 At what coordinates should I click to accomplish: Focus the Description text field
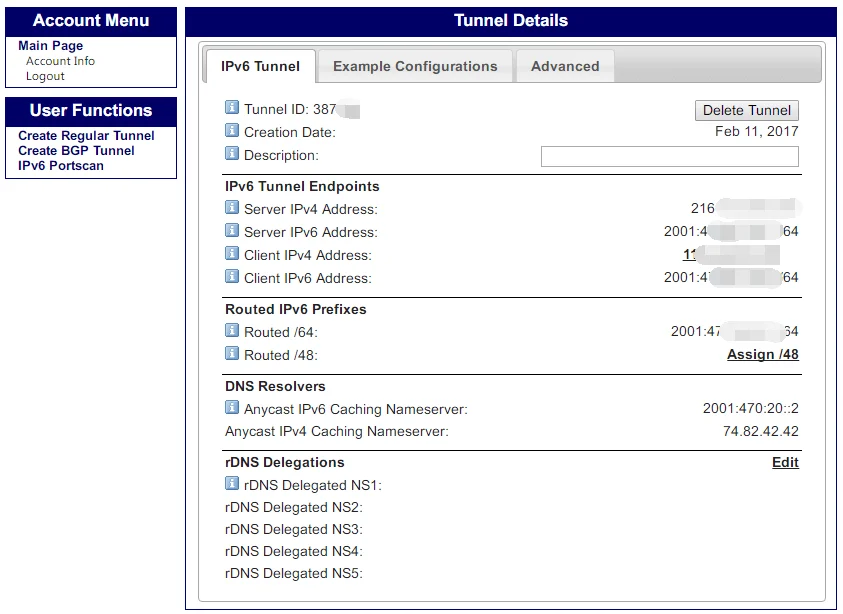click(669, 156)
